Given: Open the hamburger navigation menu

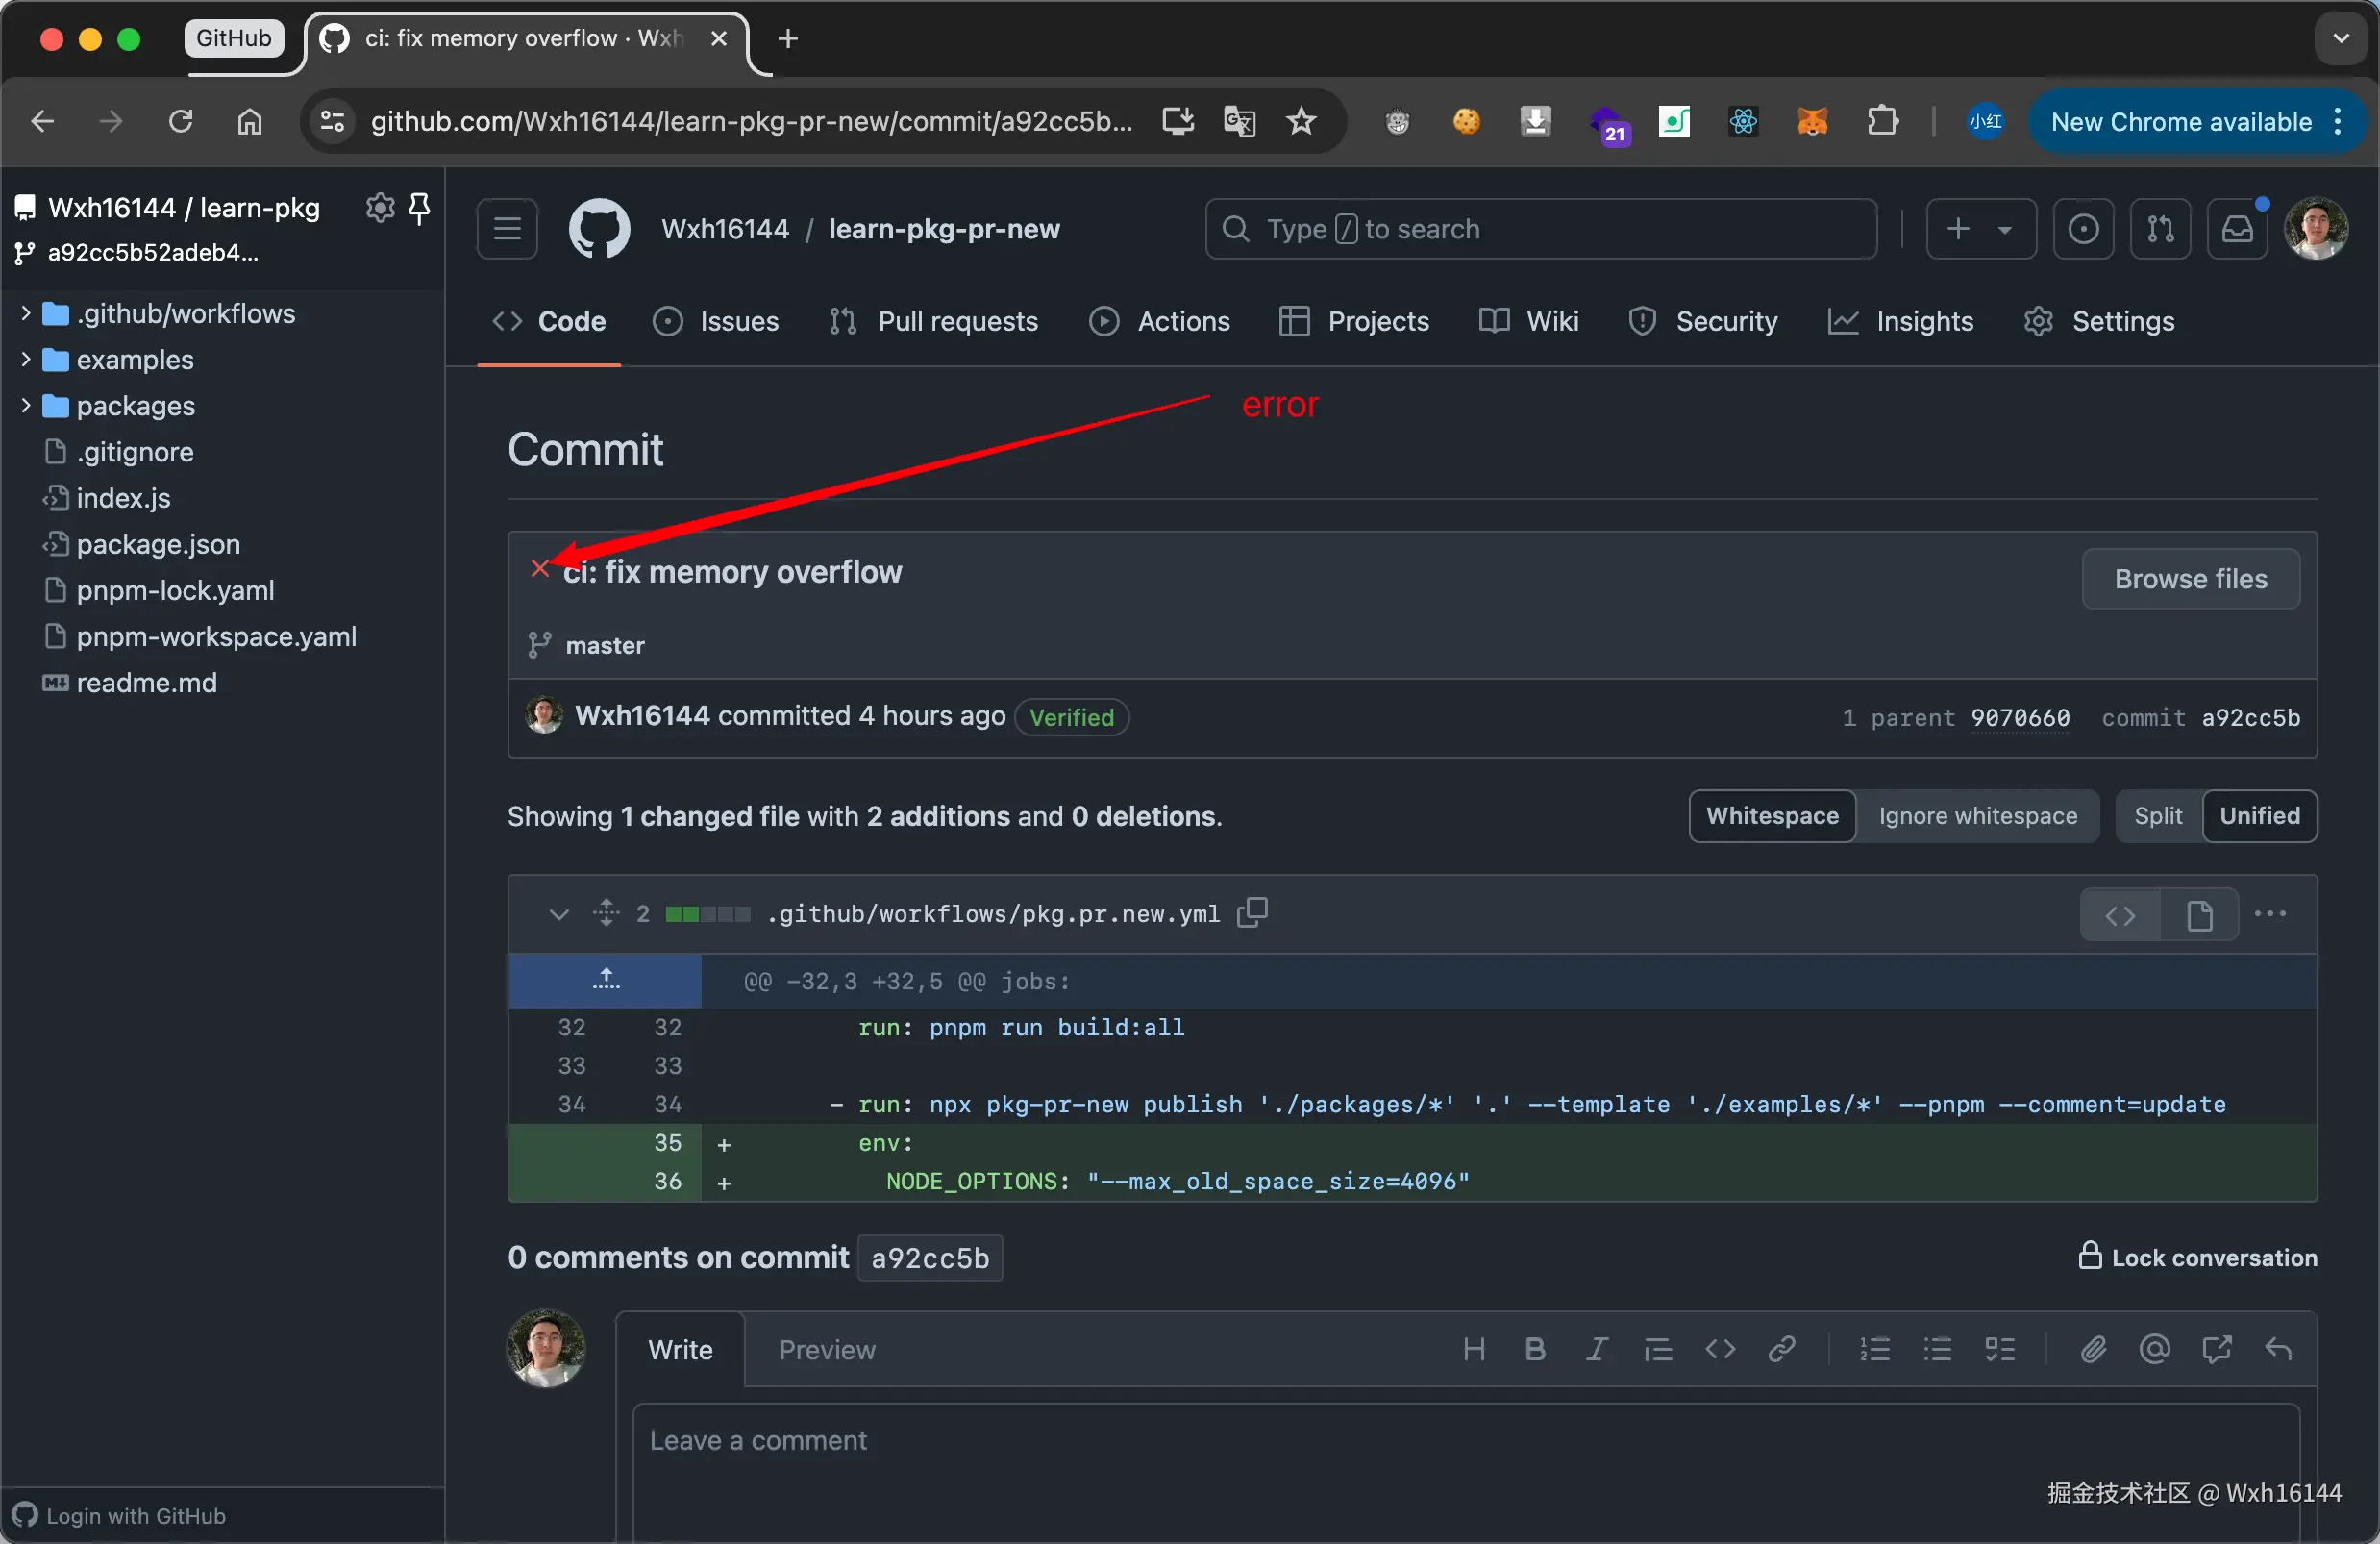Looking at the screenshot, I should 507,229.
